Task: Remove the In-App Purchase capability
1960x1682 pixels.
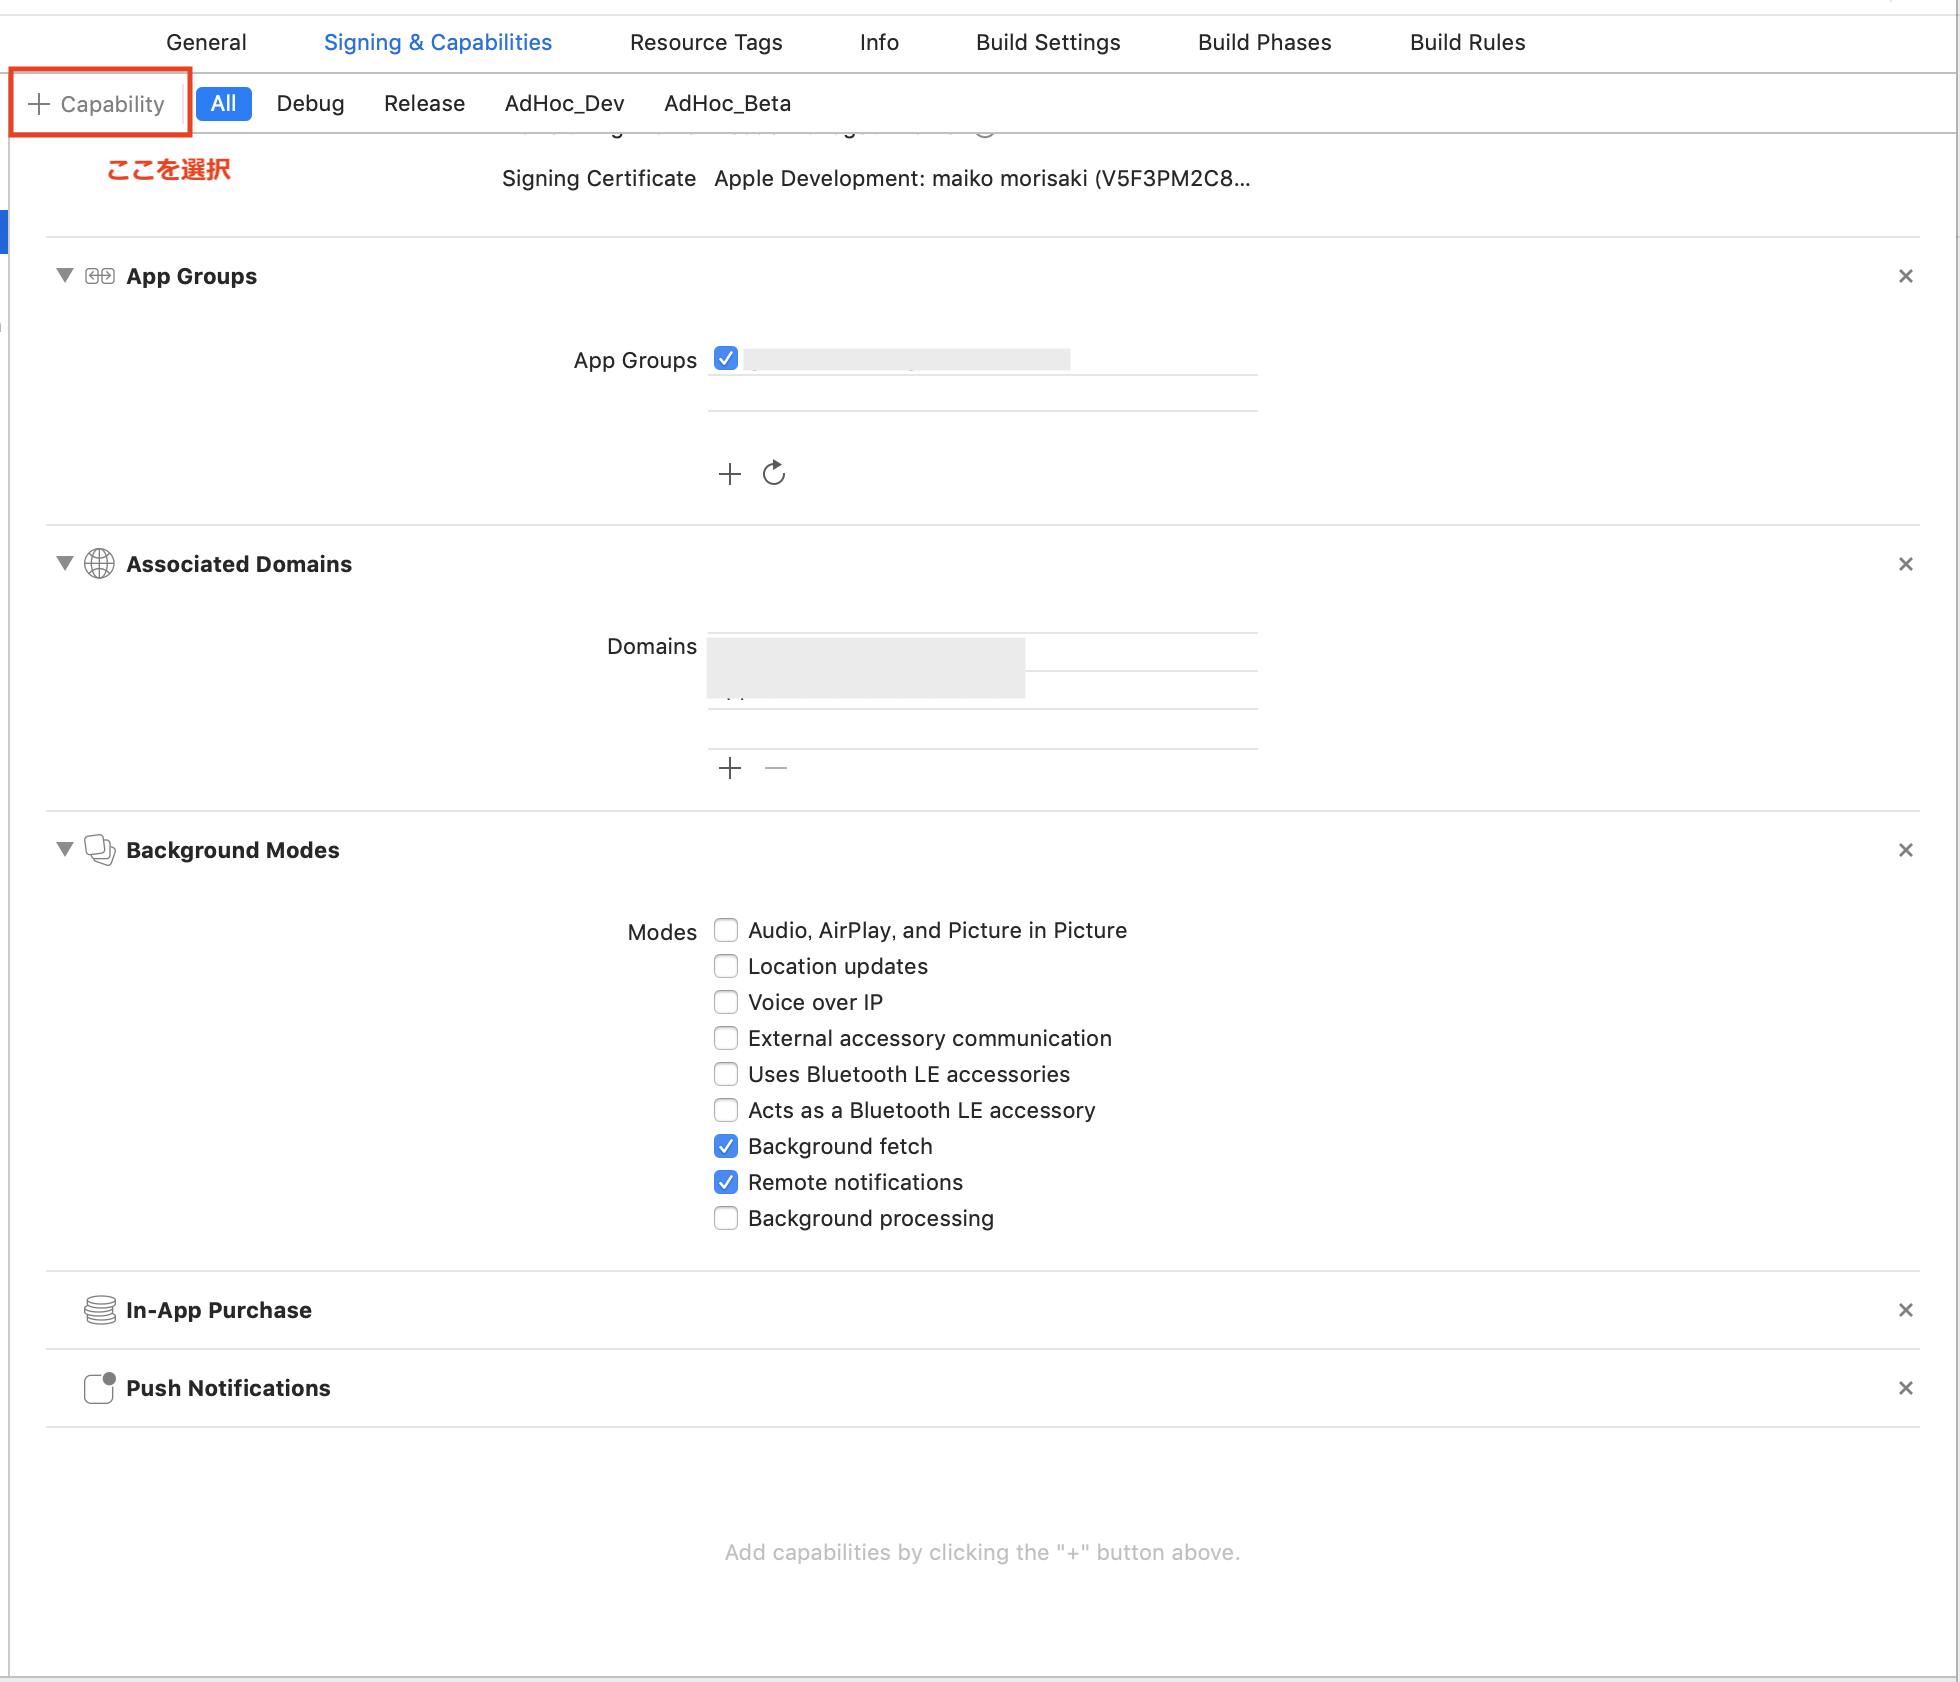Action: 1905,1310
